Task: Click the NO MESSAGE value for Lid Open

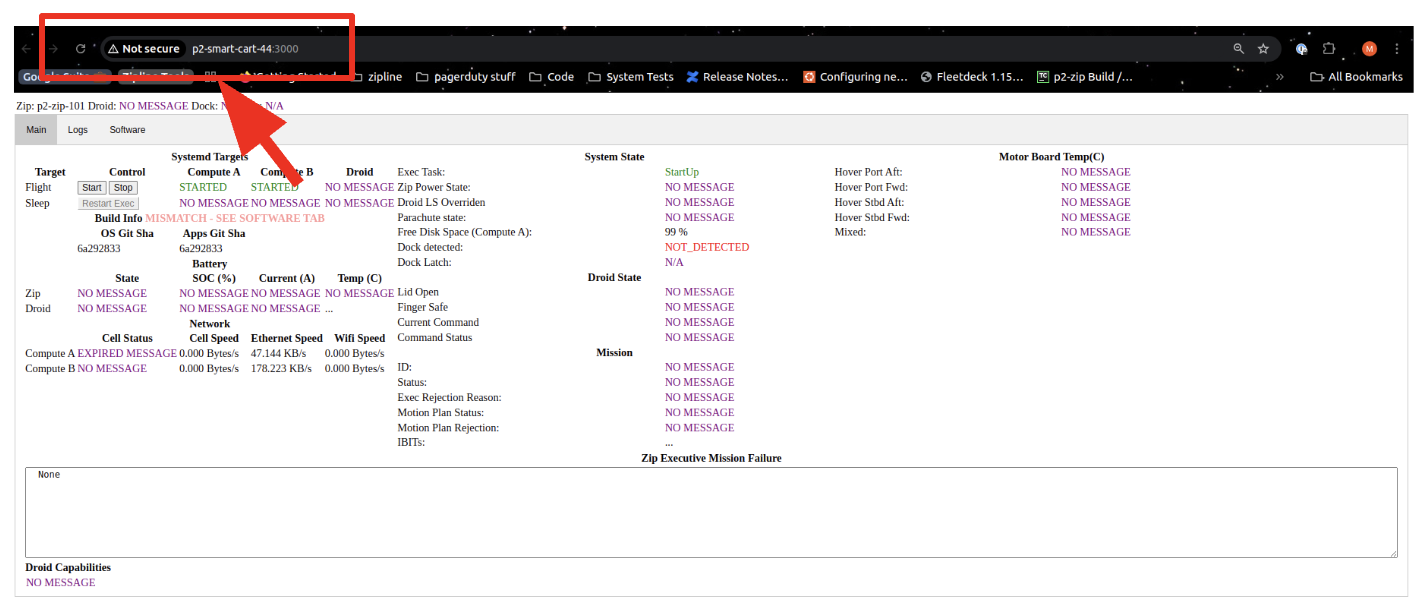Action: coord(700,292)
